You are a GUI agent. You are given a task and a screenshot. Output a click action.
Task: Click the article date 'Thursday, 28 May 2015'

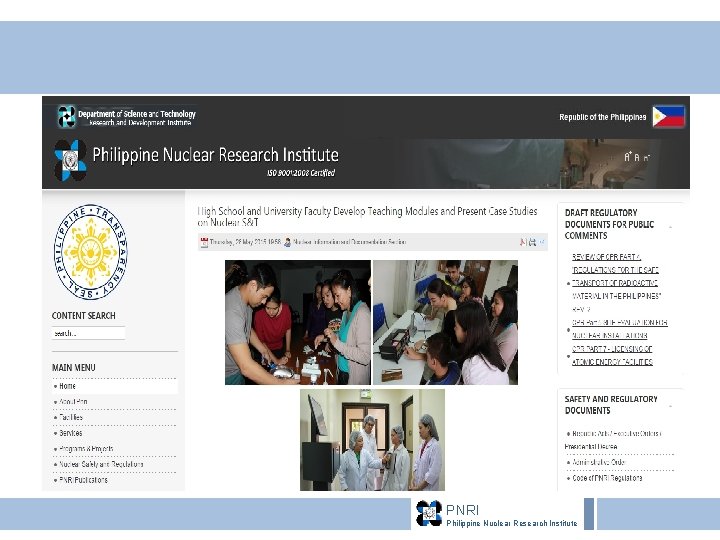tap(238, 242)
